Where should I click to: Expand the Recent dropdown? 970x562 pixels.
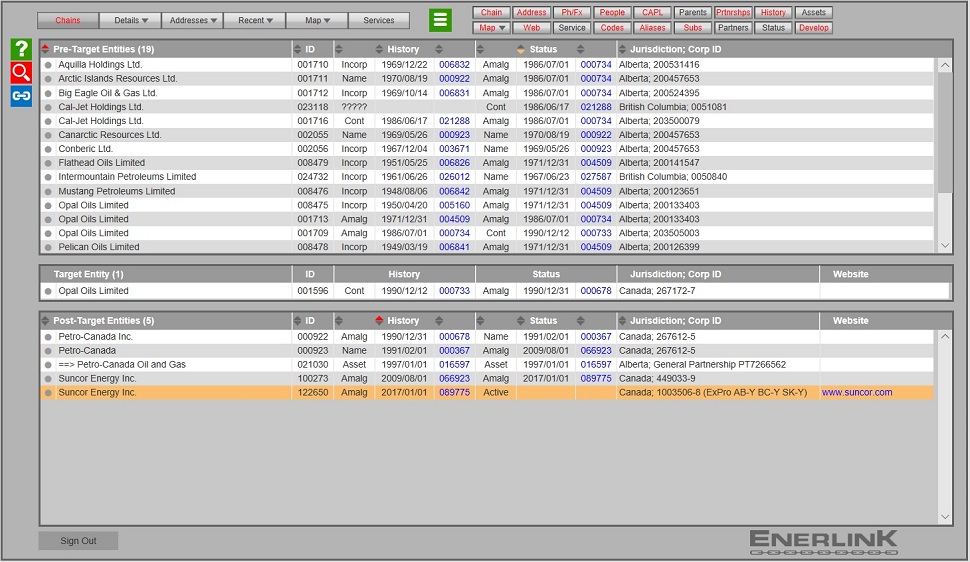point(255,20)
